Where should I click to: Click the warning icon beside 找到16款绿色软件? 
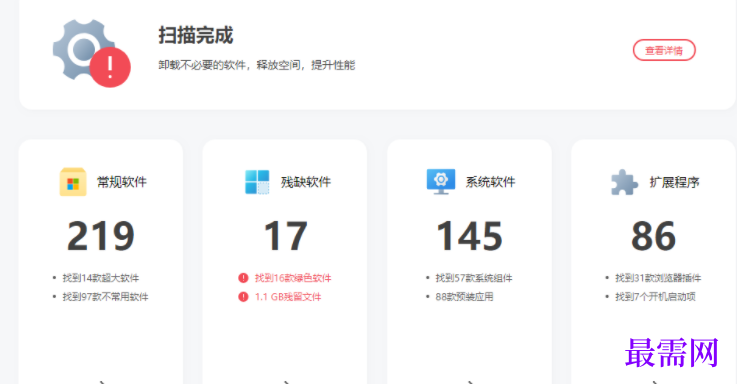[x=243, y=278]
